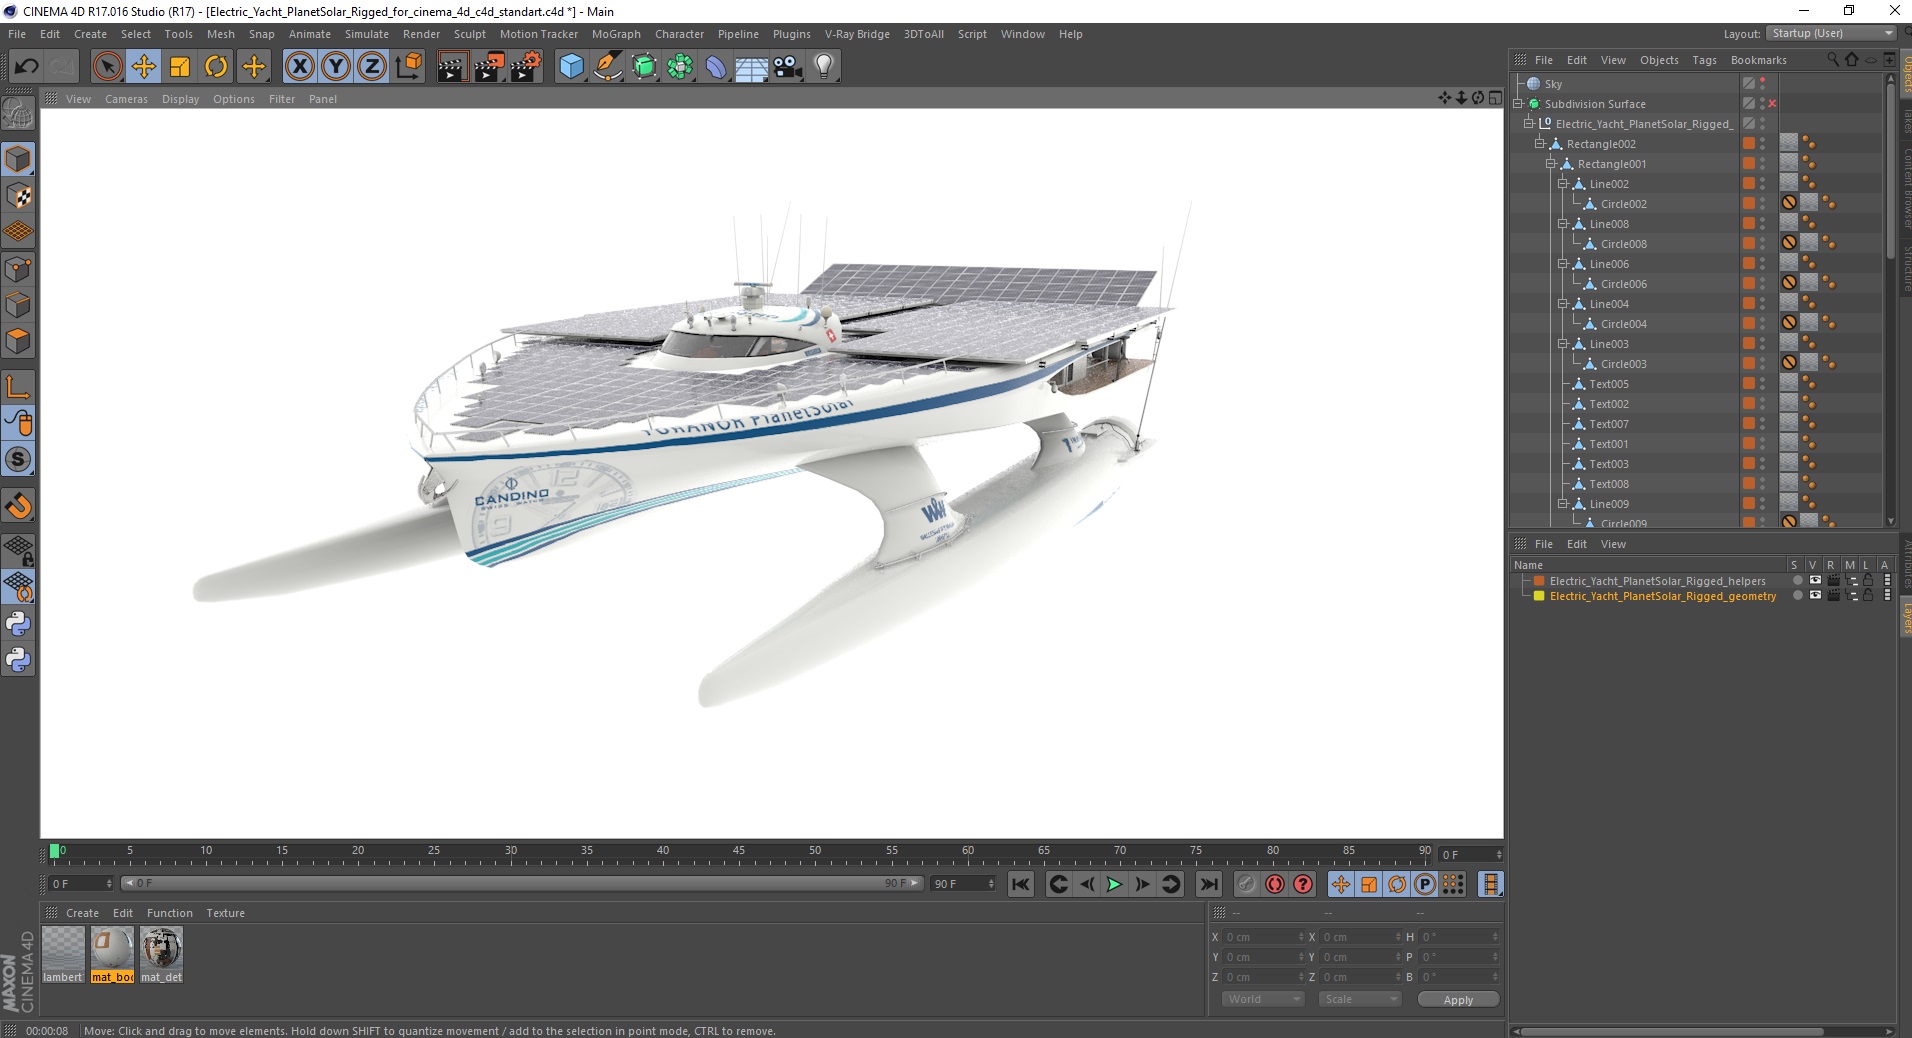Render active view clapperboard icon
1912x1038 pixels.
pos(452,67)
